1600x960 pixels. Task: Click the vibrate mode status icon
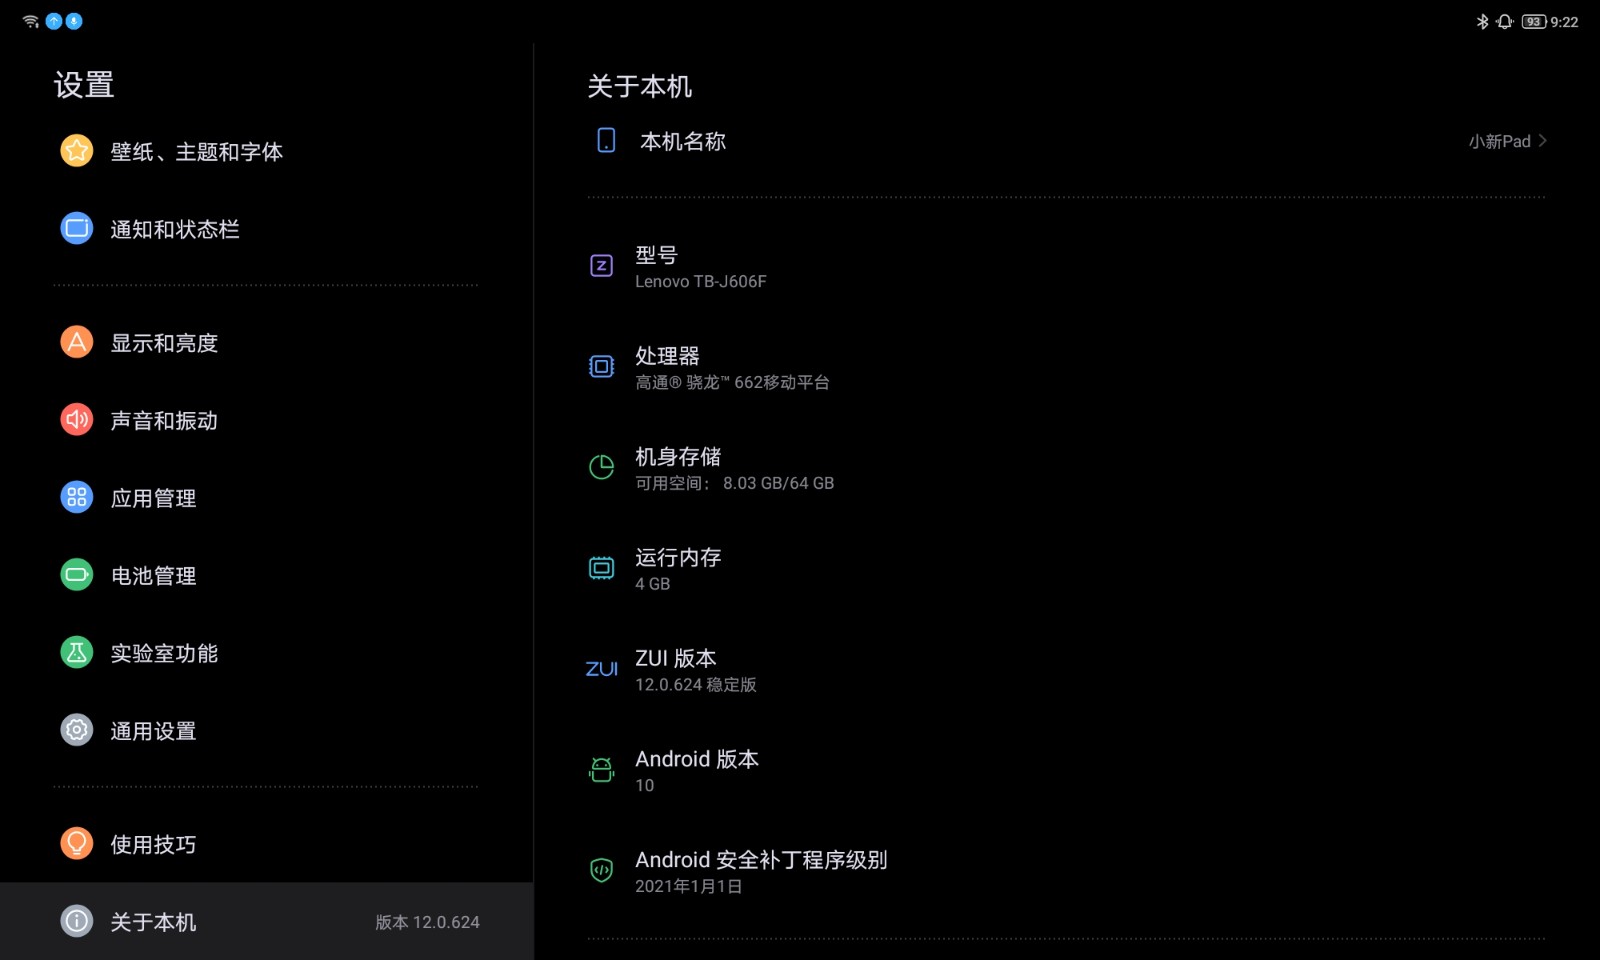pos(1505,21)
